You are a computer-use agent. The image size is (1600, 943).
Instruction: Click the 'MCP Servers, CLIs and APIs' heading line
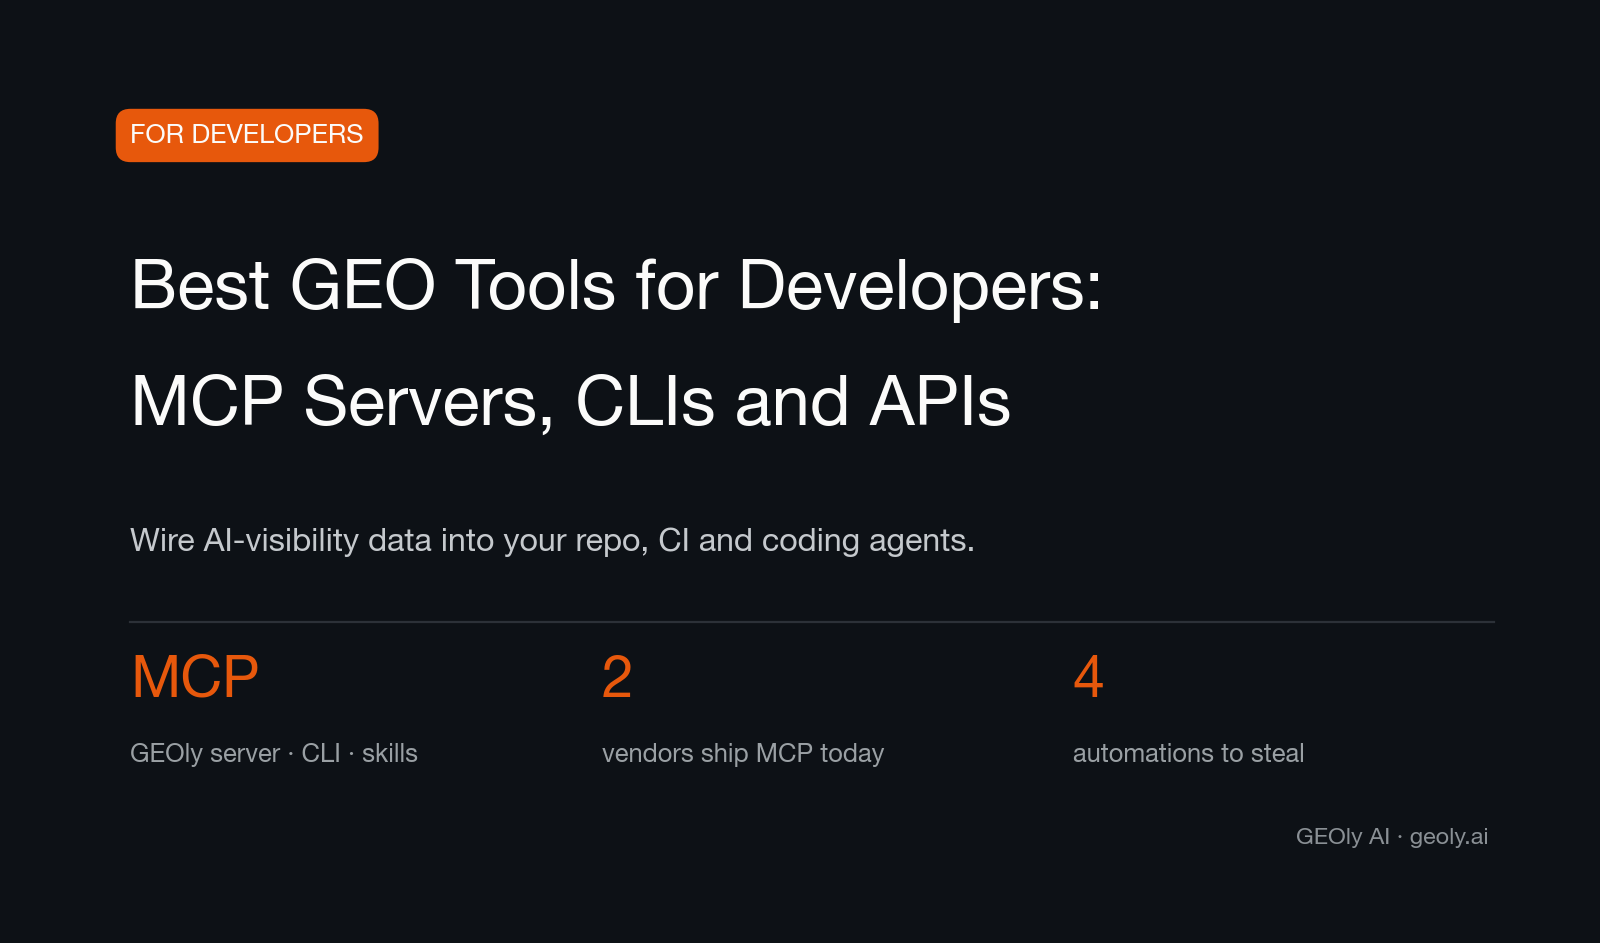click(571, 402)
